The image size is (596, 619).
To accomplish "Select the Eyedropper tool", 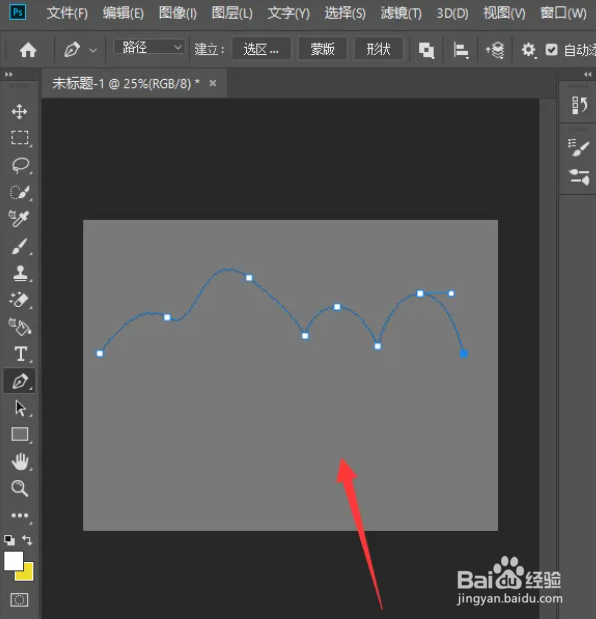I will coord(19,218).
